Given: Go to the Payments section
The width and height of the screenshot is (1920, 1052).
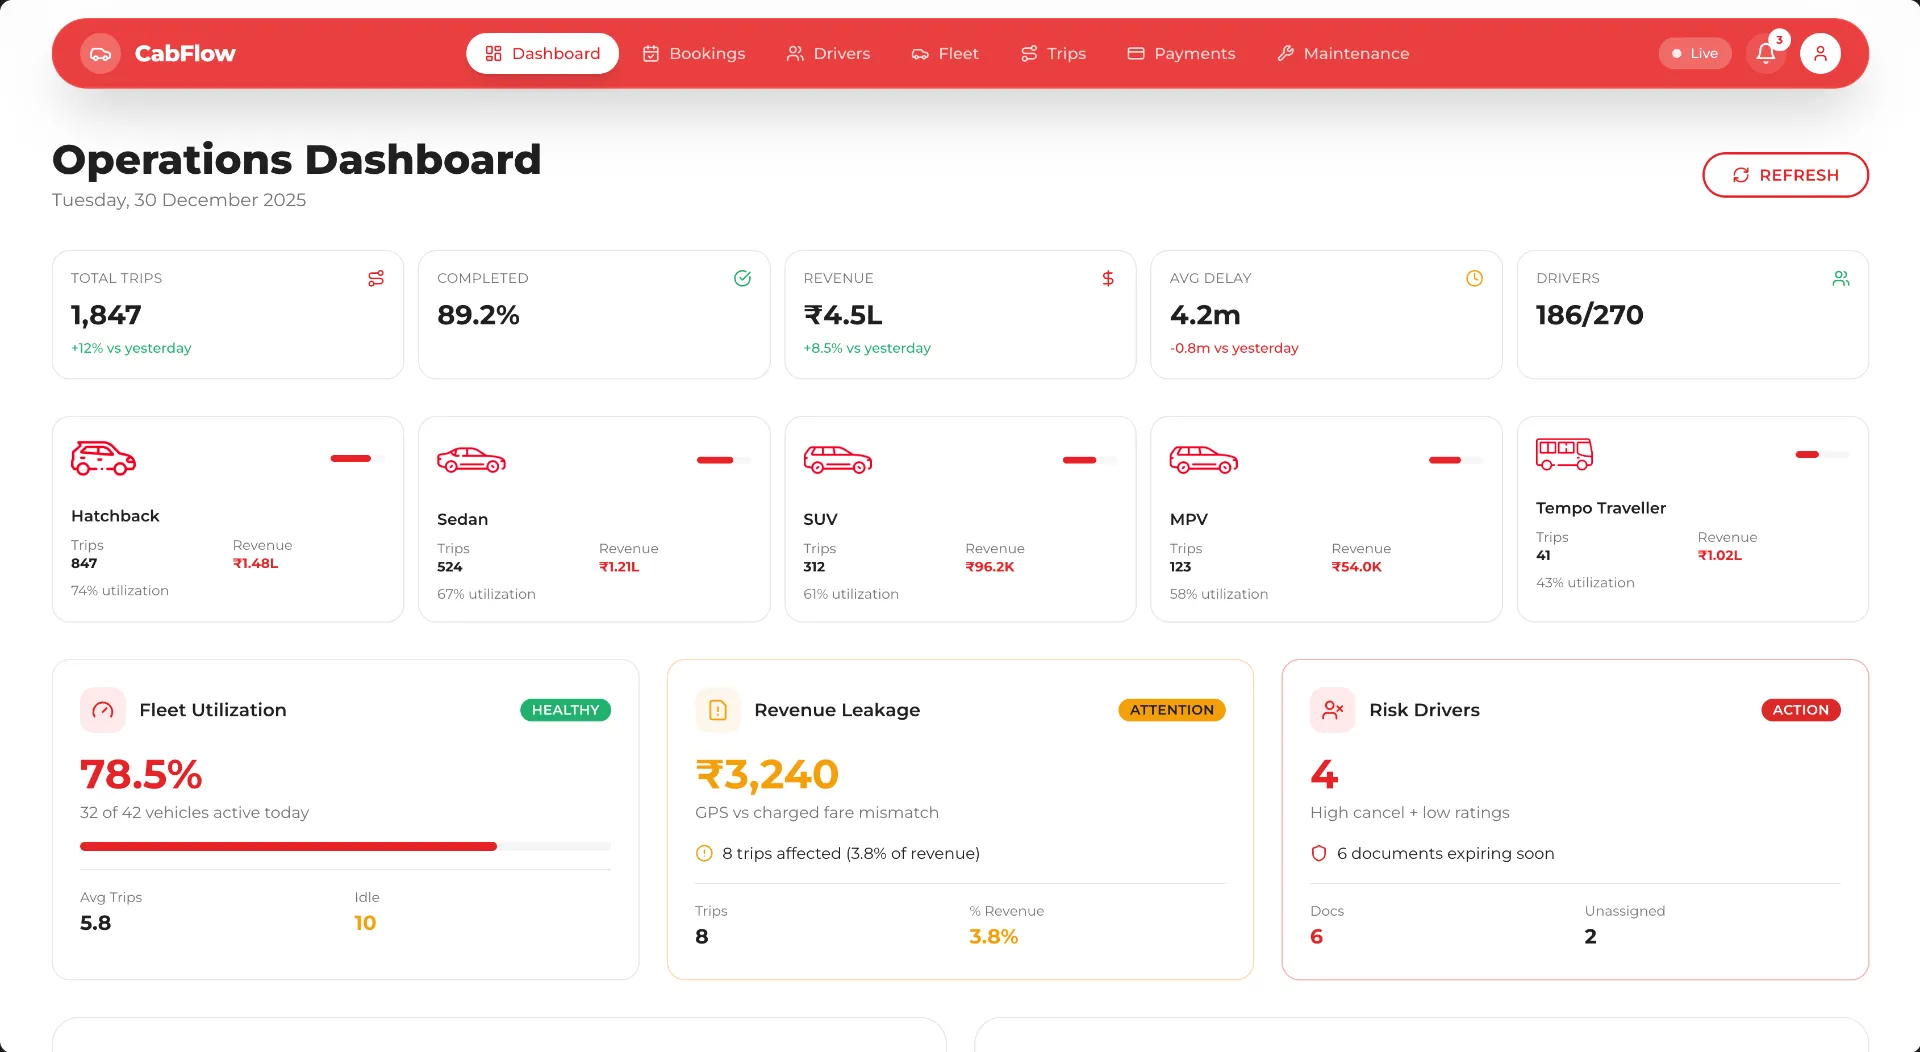Looking at the screenshot, I should point(1181,54).
